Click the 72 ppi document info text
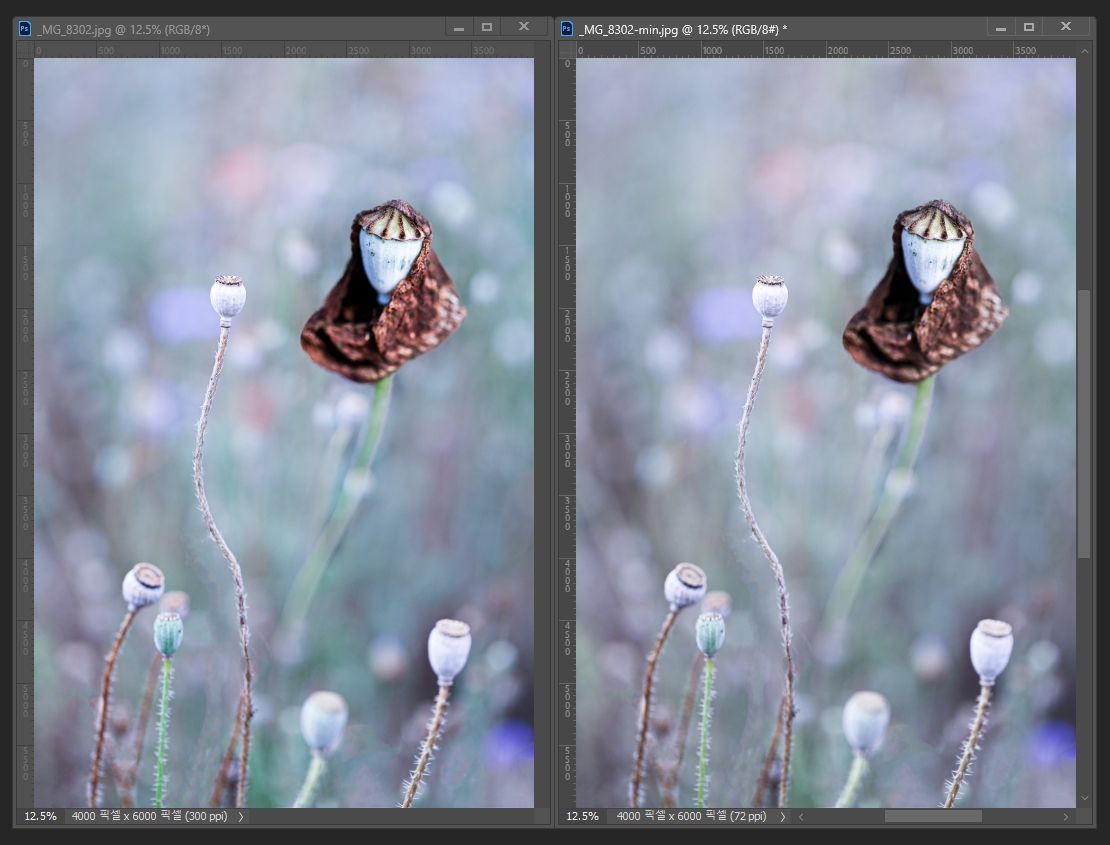This screenshot has height=845, width=1110. (692, 816)
